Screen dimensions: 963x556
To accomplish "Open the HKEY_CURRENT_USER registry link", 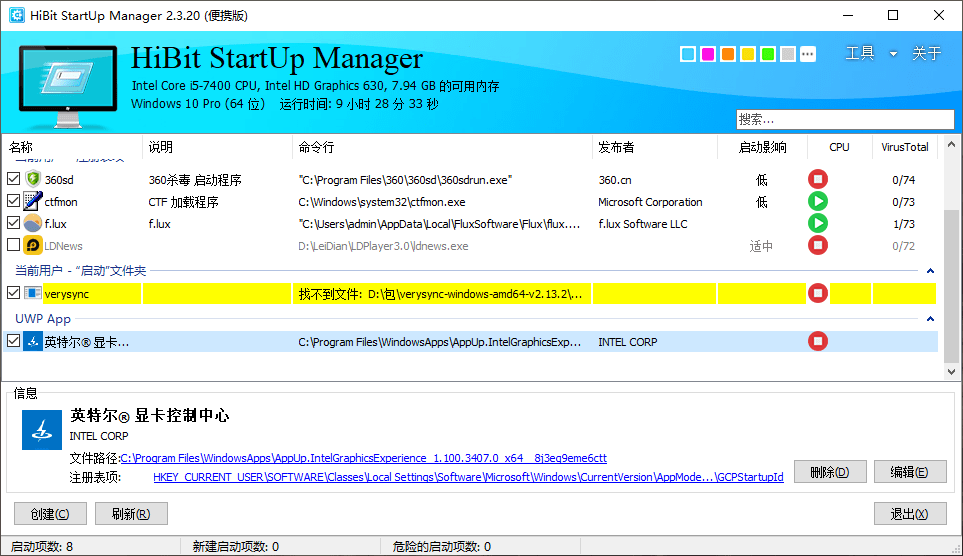I will (x=468, y=477).
